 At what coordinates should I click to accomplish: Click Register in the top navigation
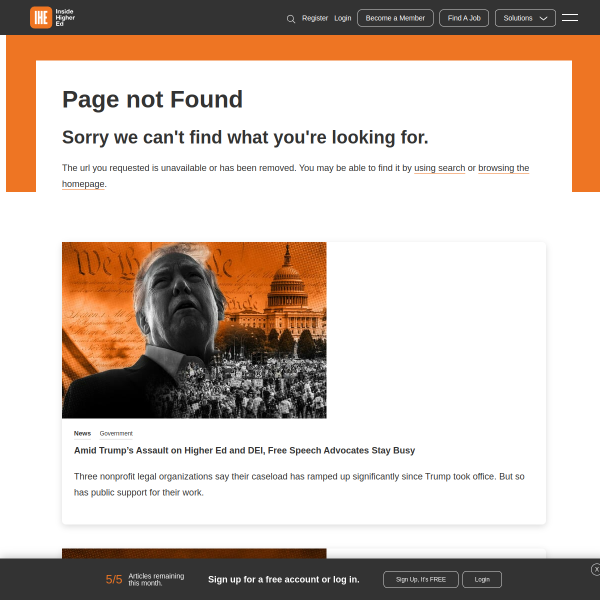(315, 18)
